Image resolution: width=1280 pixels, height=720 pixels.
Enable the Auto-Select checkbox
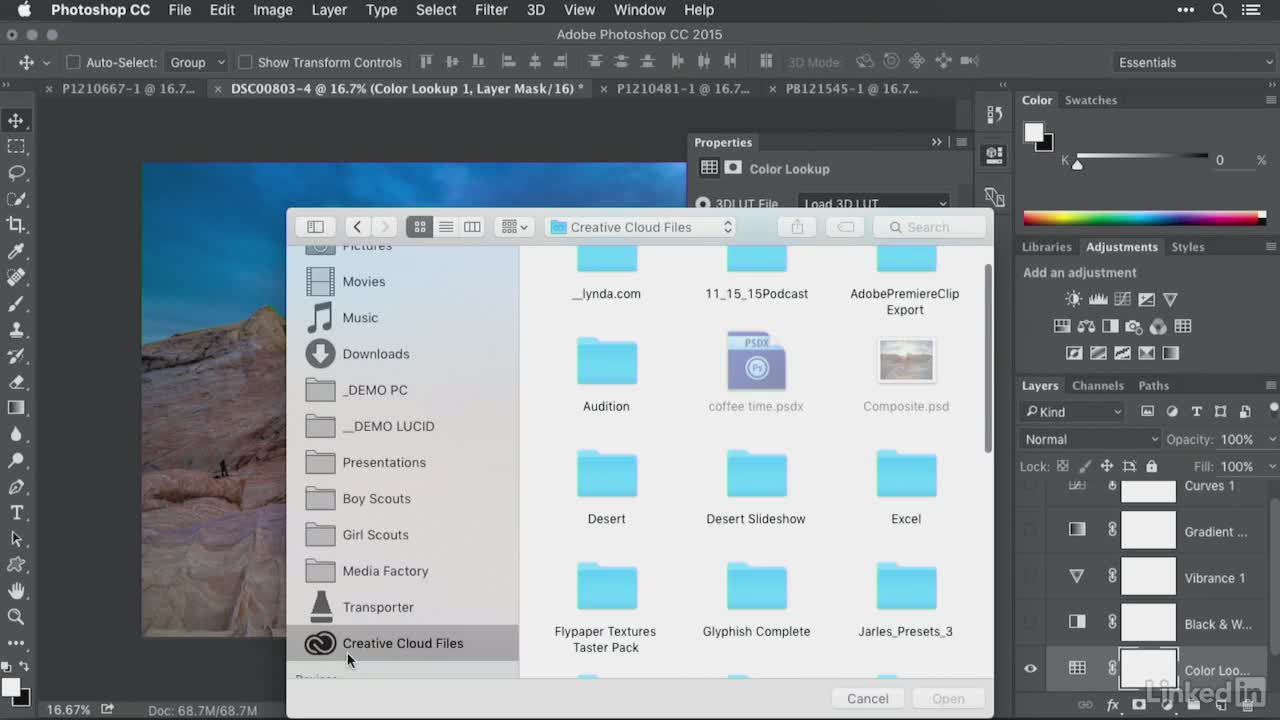pos(73,62)
